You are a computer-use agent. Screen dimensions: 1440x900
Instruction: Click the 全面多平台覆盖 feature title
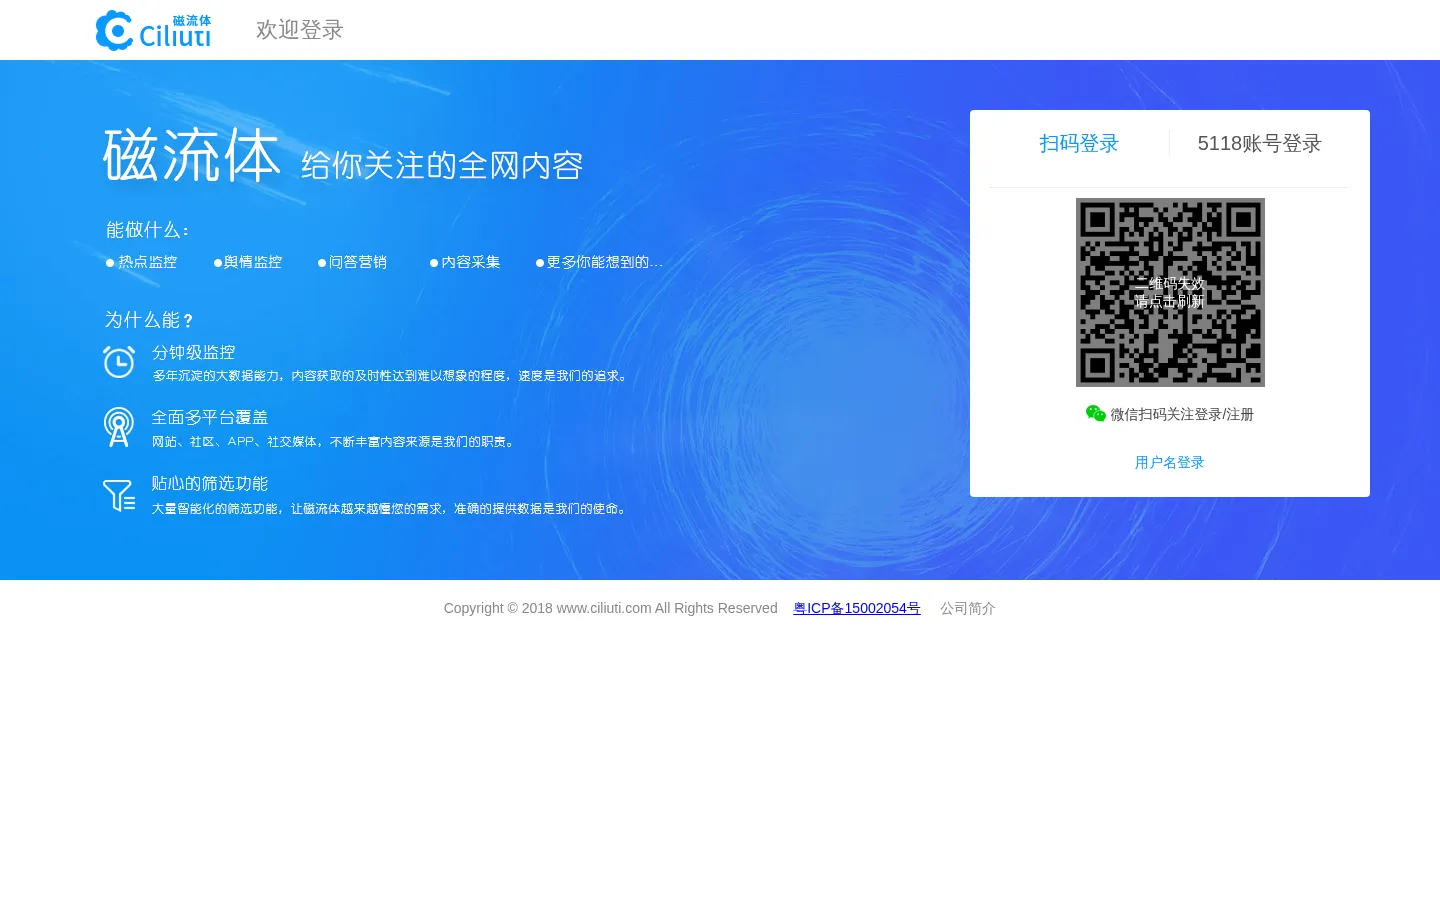tap(210, 417)
